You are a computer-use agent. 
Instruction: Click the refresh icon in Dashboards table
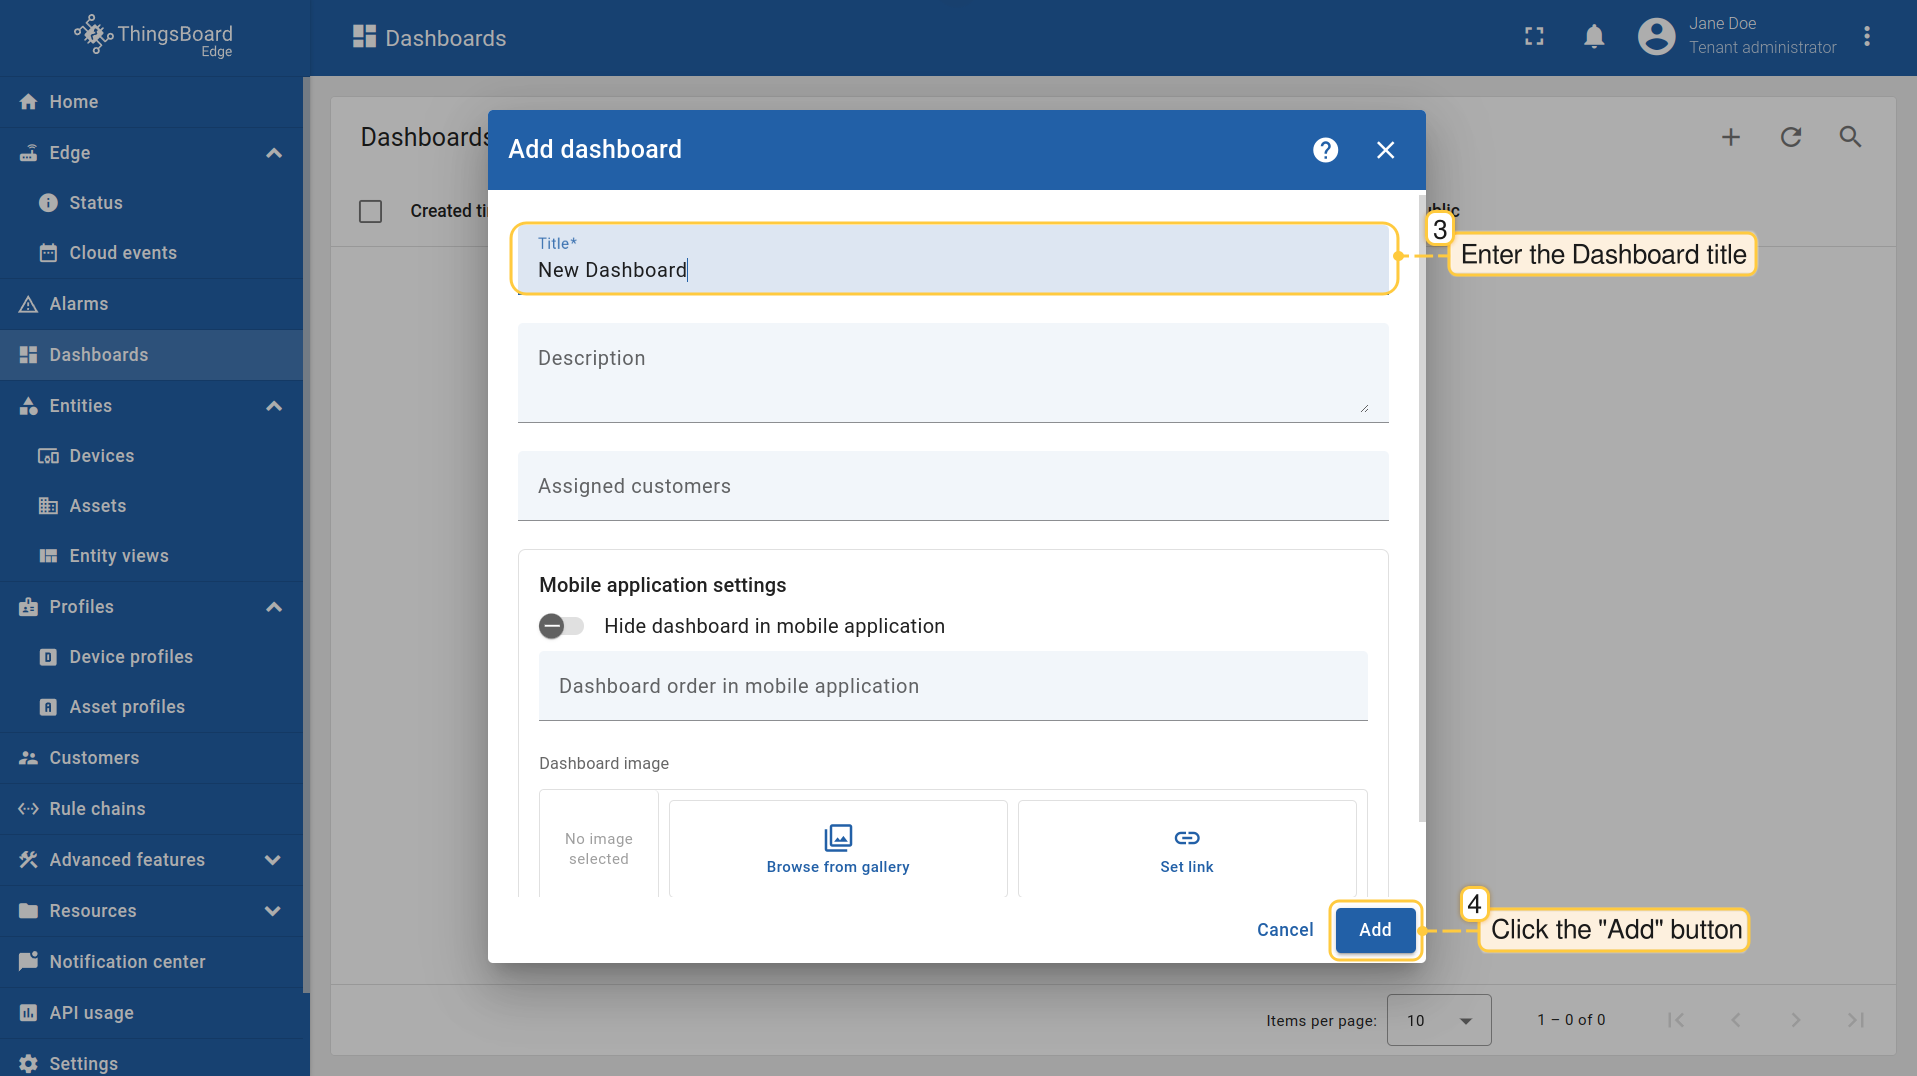coord(1790,137)
